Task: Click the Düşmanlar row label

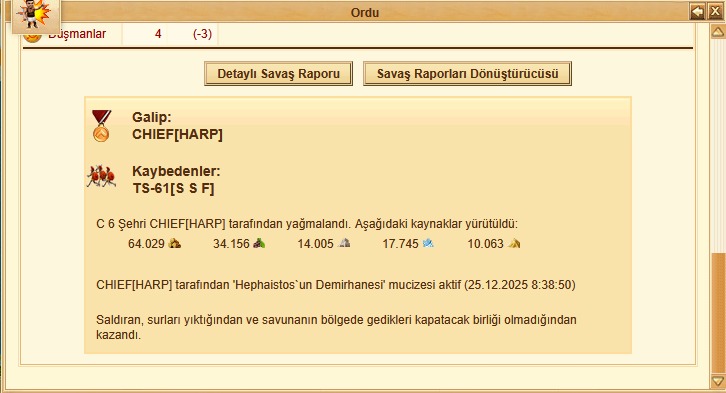Action: [77, 34]
